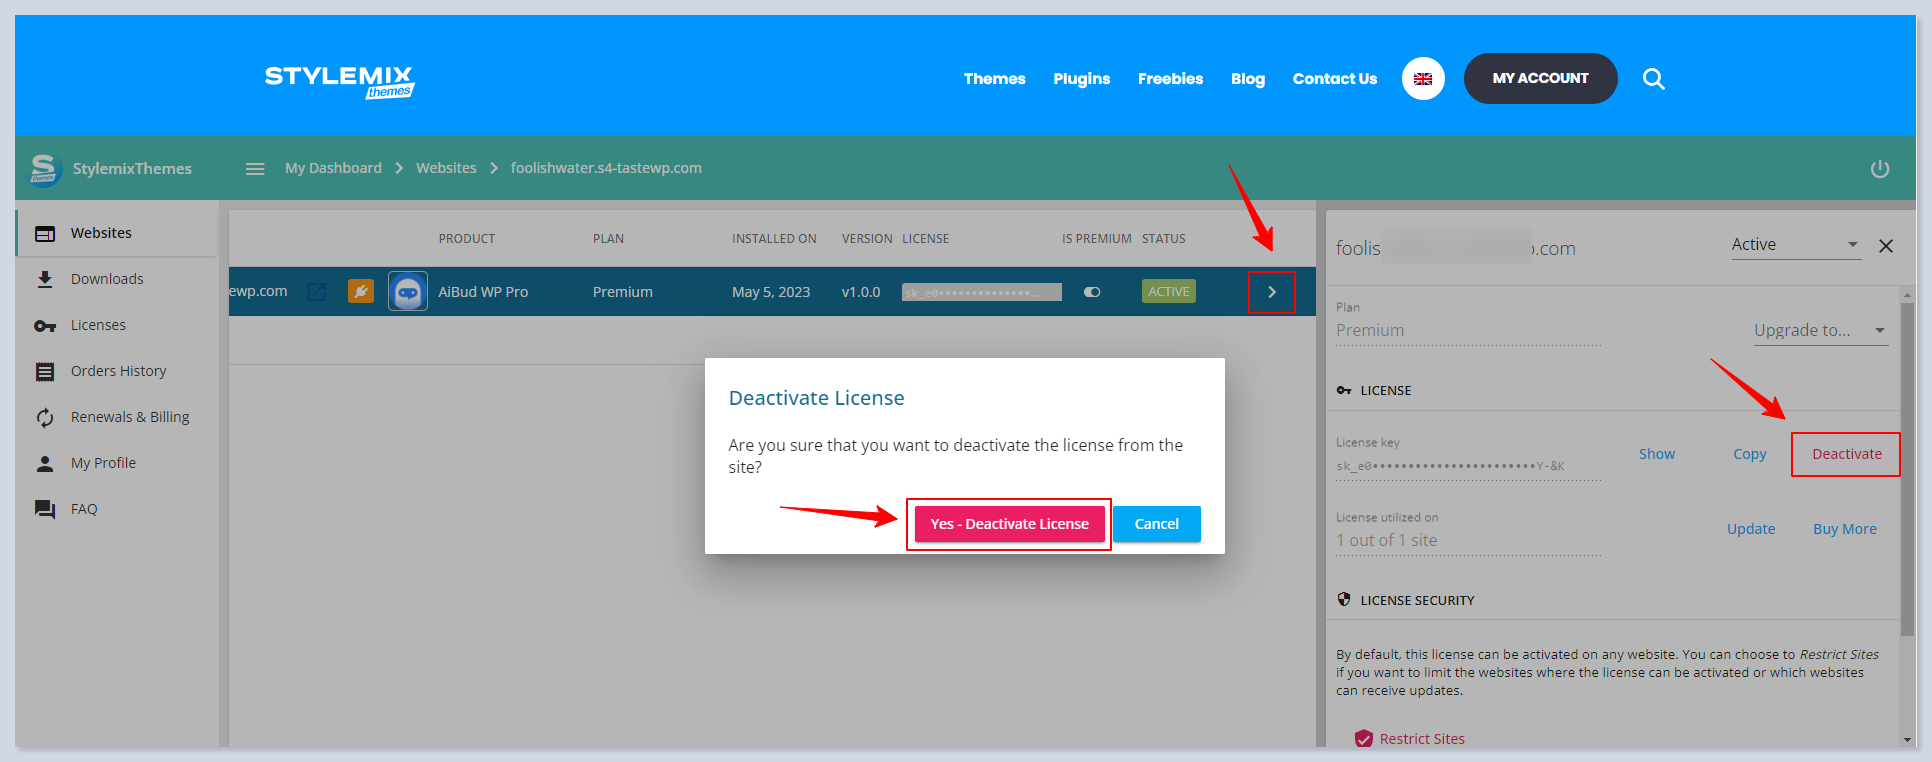Click the license key field in panel
Screen dimensions: 1932x762
click(x=1467, y=466)
